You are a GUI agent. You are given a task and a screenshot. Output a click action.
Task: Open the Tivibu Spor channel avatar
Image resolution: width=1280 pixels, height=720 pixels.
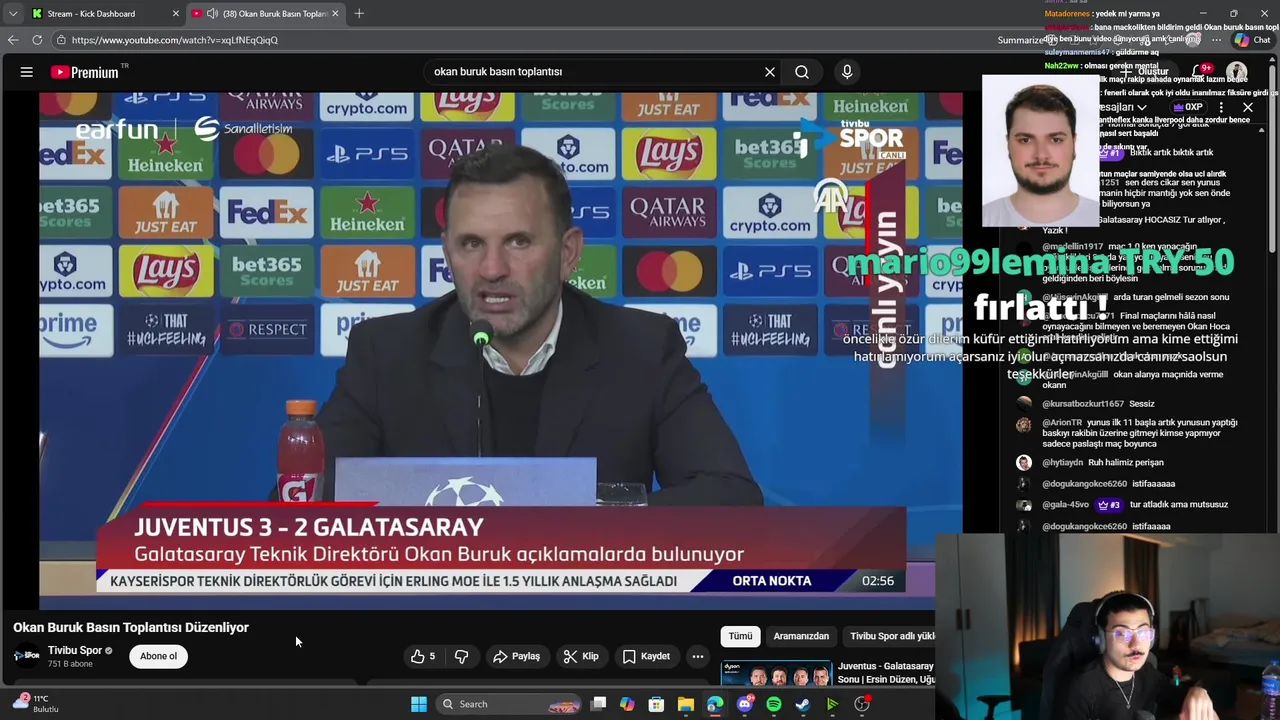(26, 656)
